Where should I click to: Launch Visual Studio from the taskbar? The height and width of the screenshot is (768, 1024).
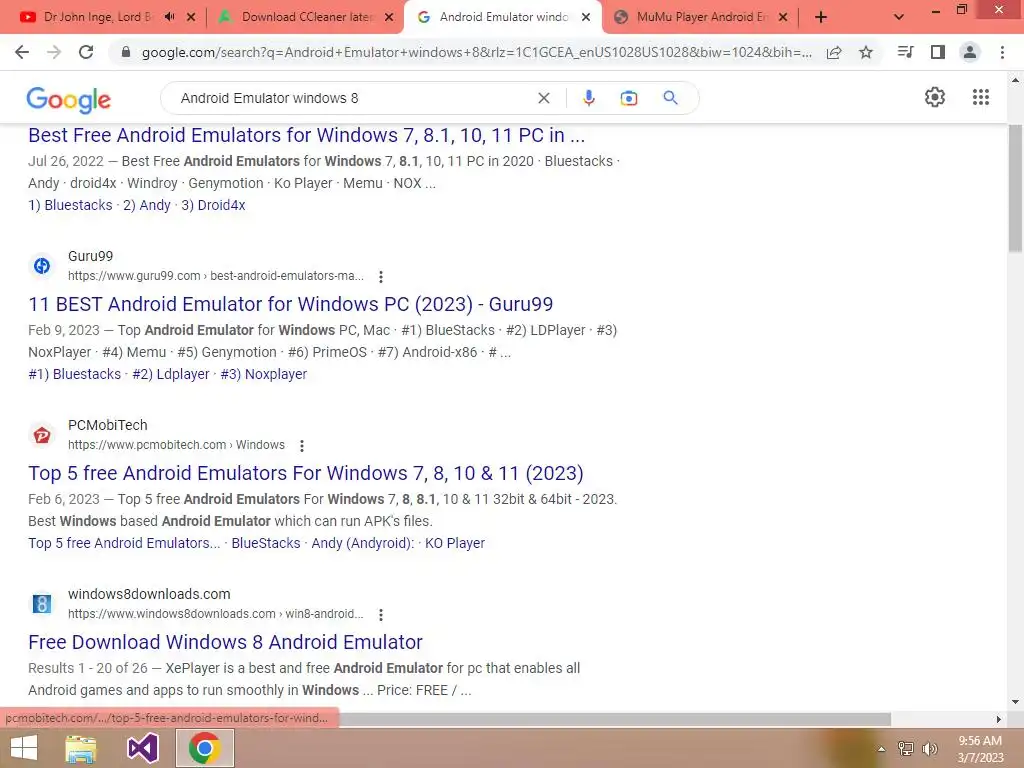click(x=142, y=748)
